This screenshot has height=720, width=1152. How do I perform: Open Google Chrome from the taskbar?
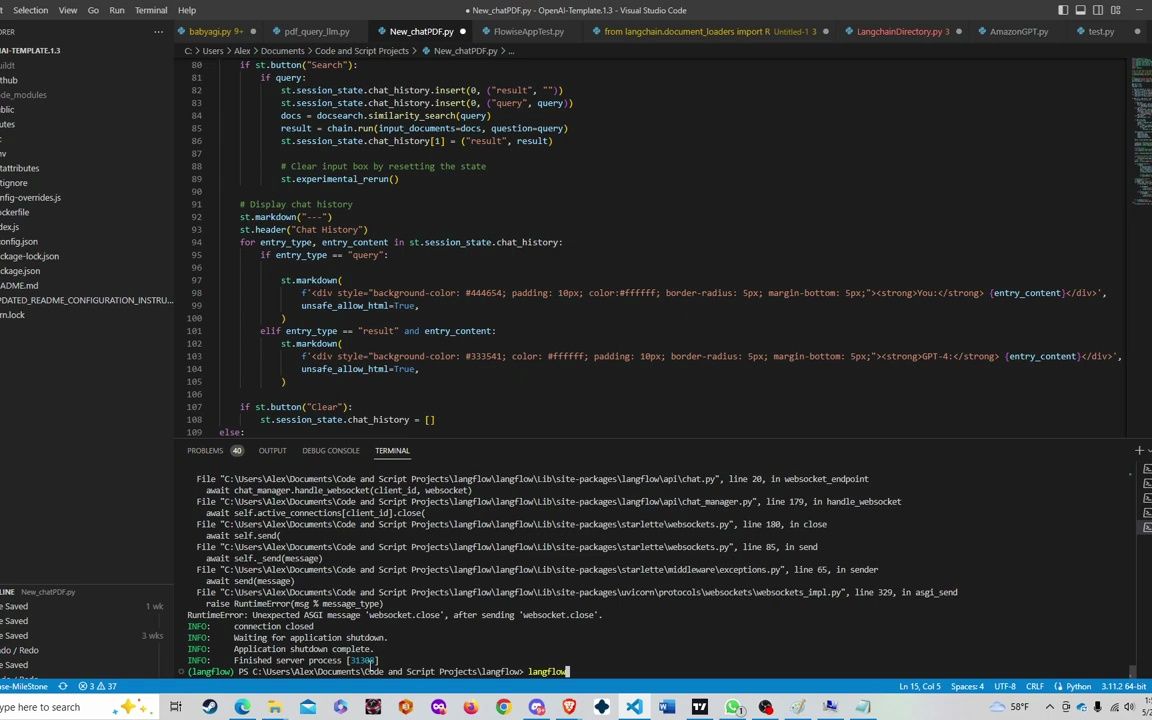(x=503, y=707)
